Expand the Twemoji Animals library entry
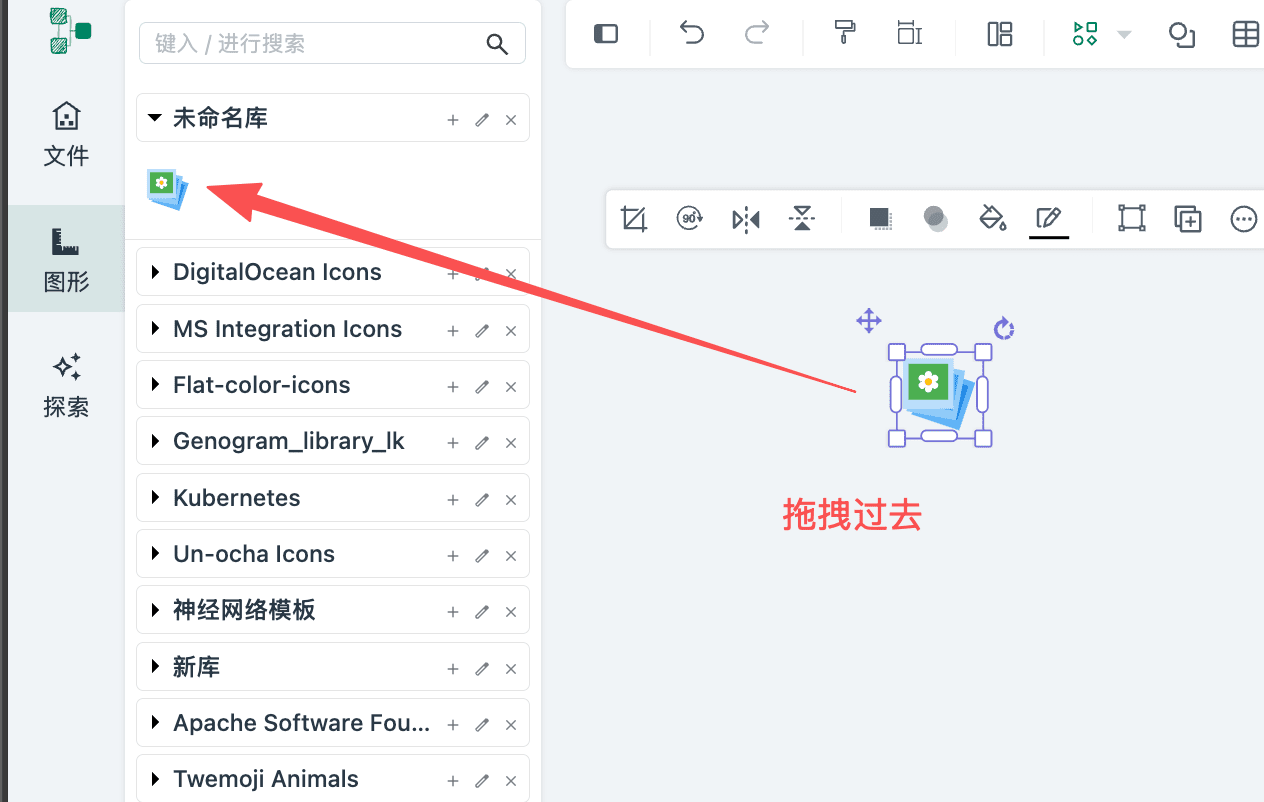1264x802 pixels. coord(155,779)
